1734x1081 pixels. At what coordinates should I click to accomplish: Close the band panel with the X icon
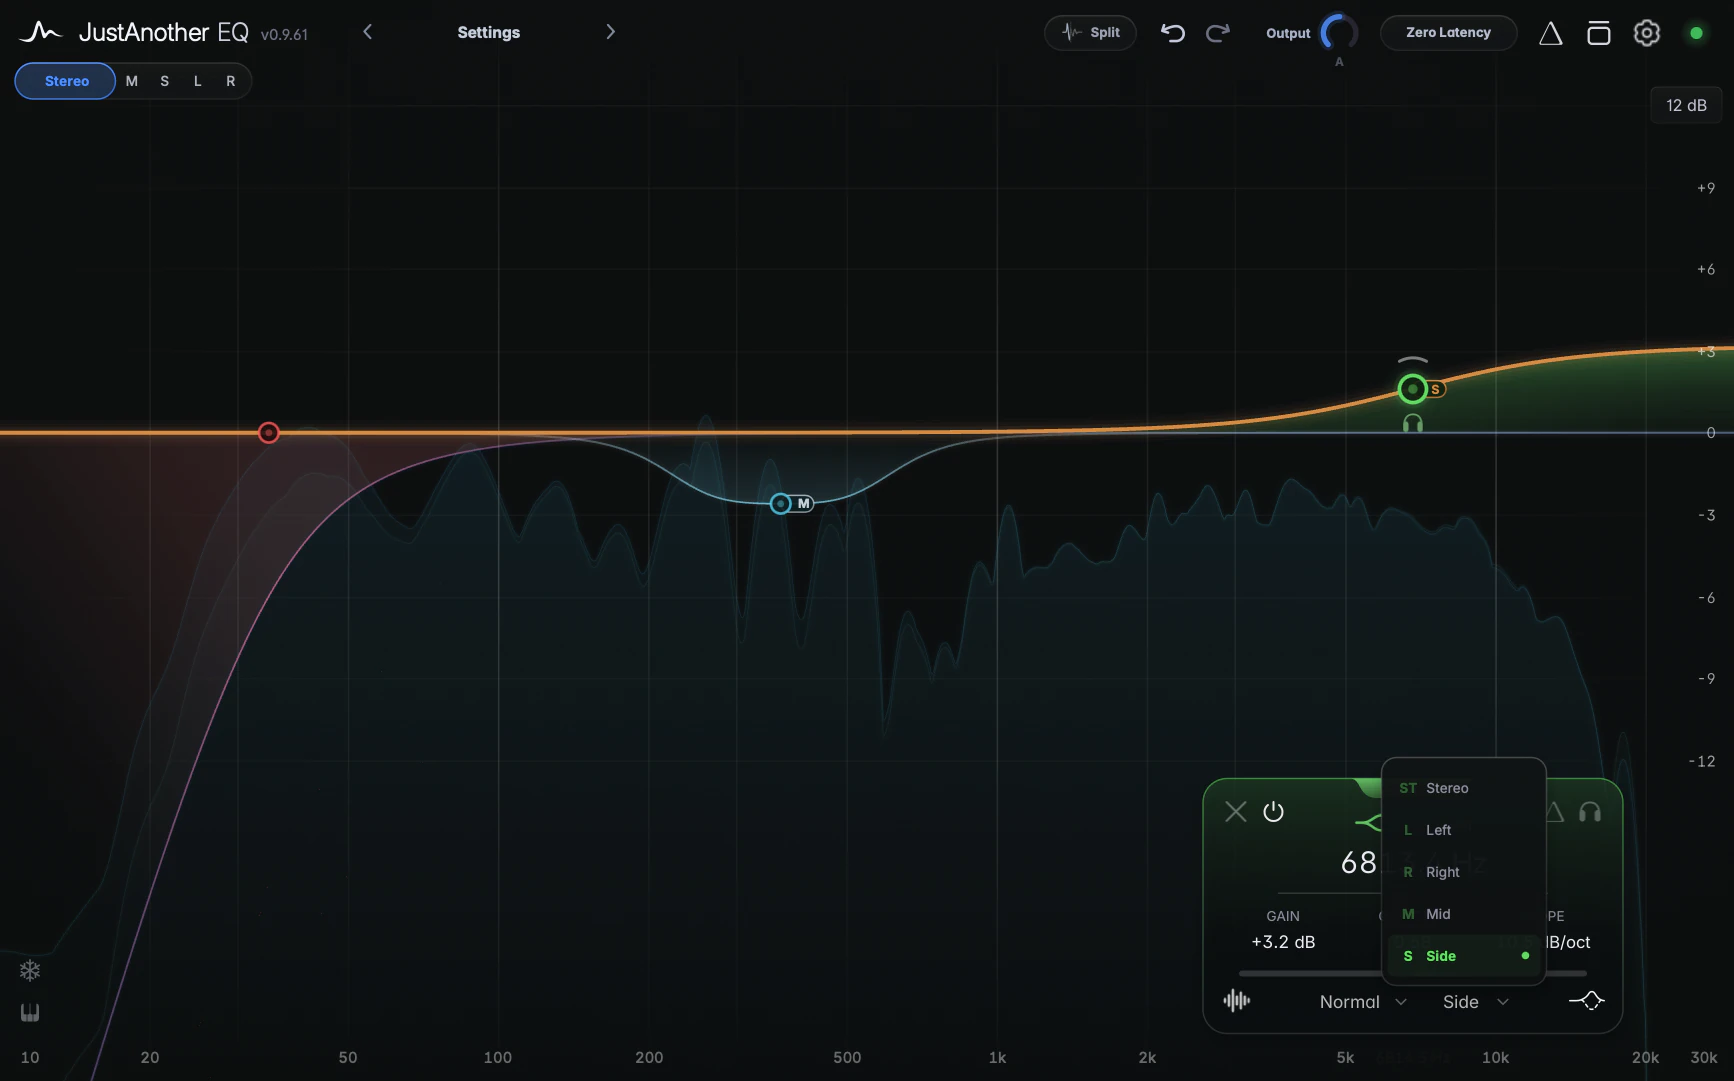1236,811
